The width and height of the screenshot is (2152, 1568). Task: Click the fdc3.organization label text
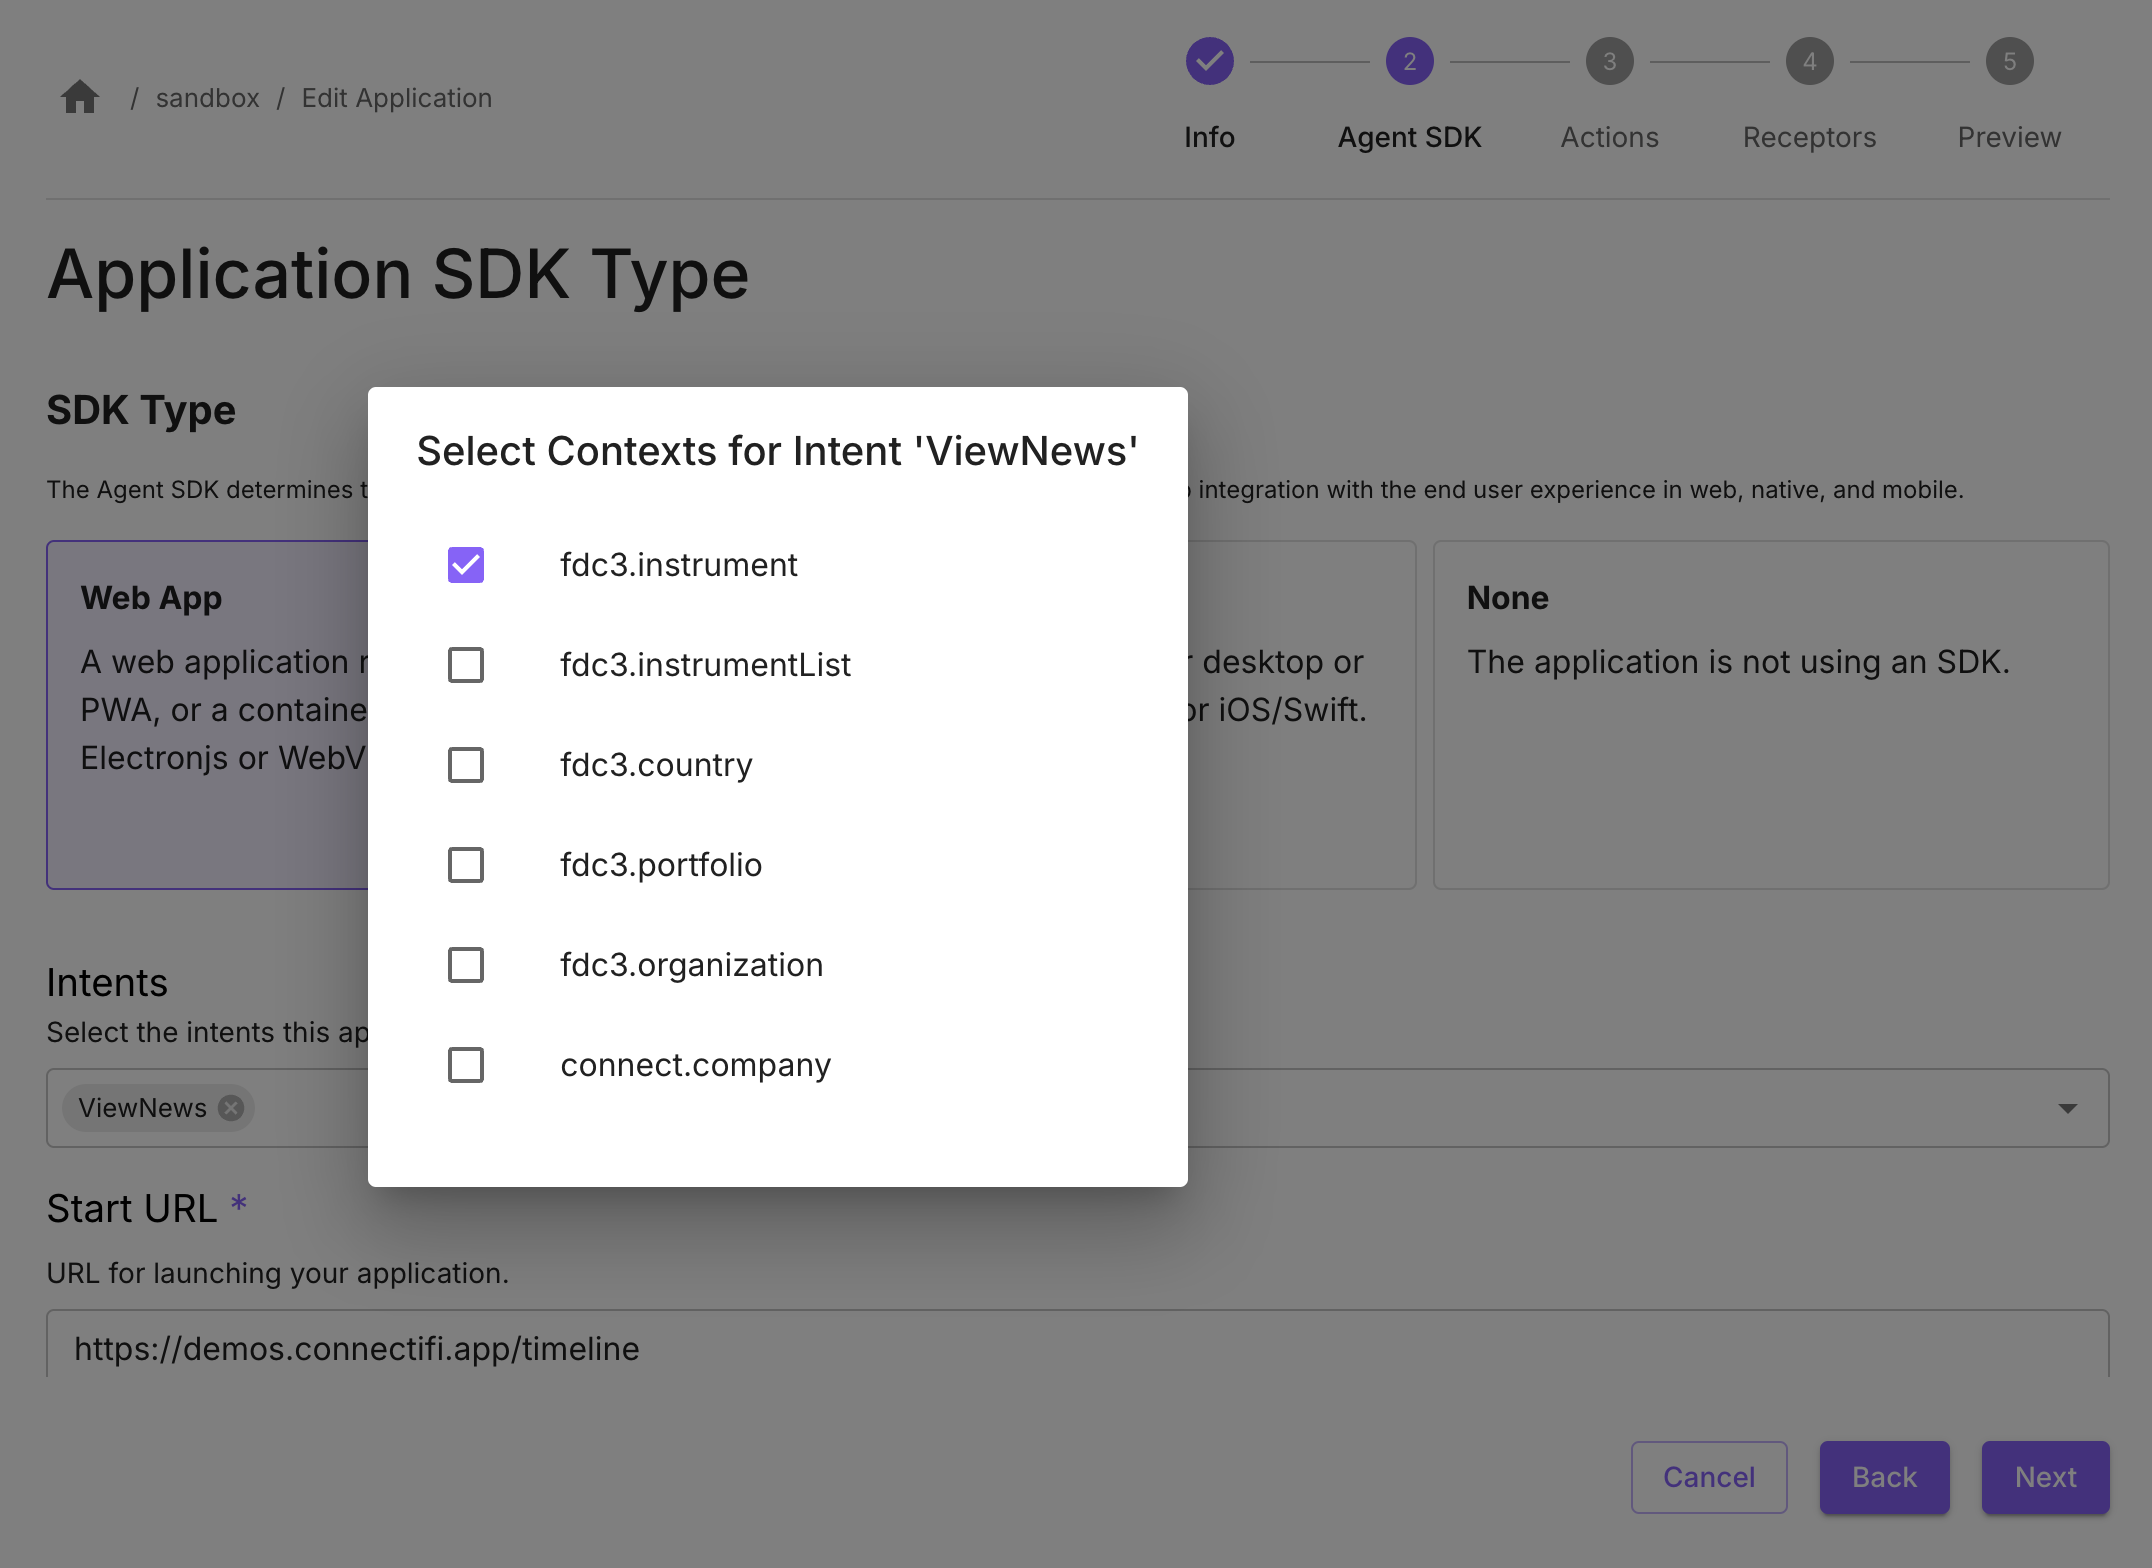691,965
